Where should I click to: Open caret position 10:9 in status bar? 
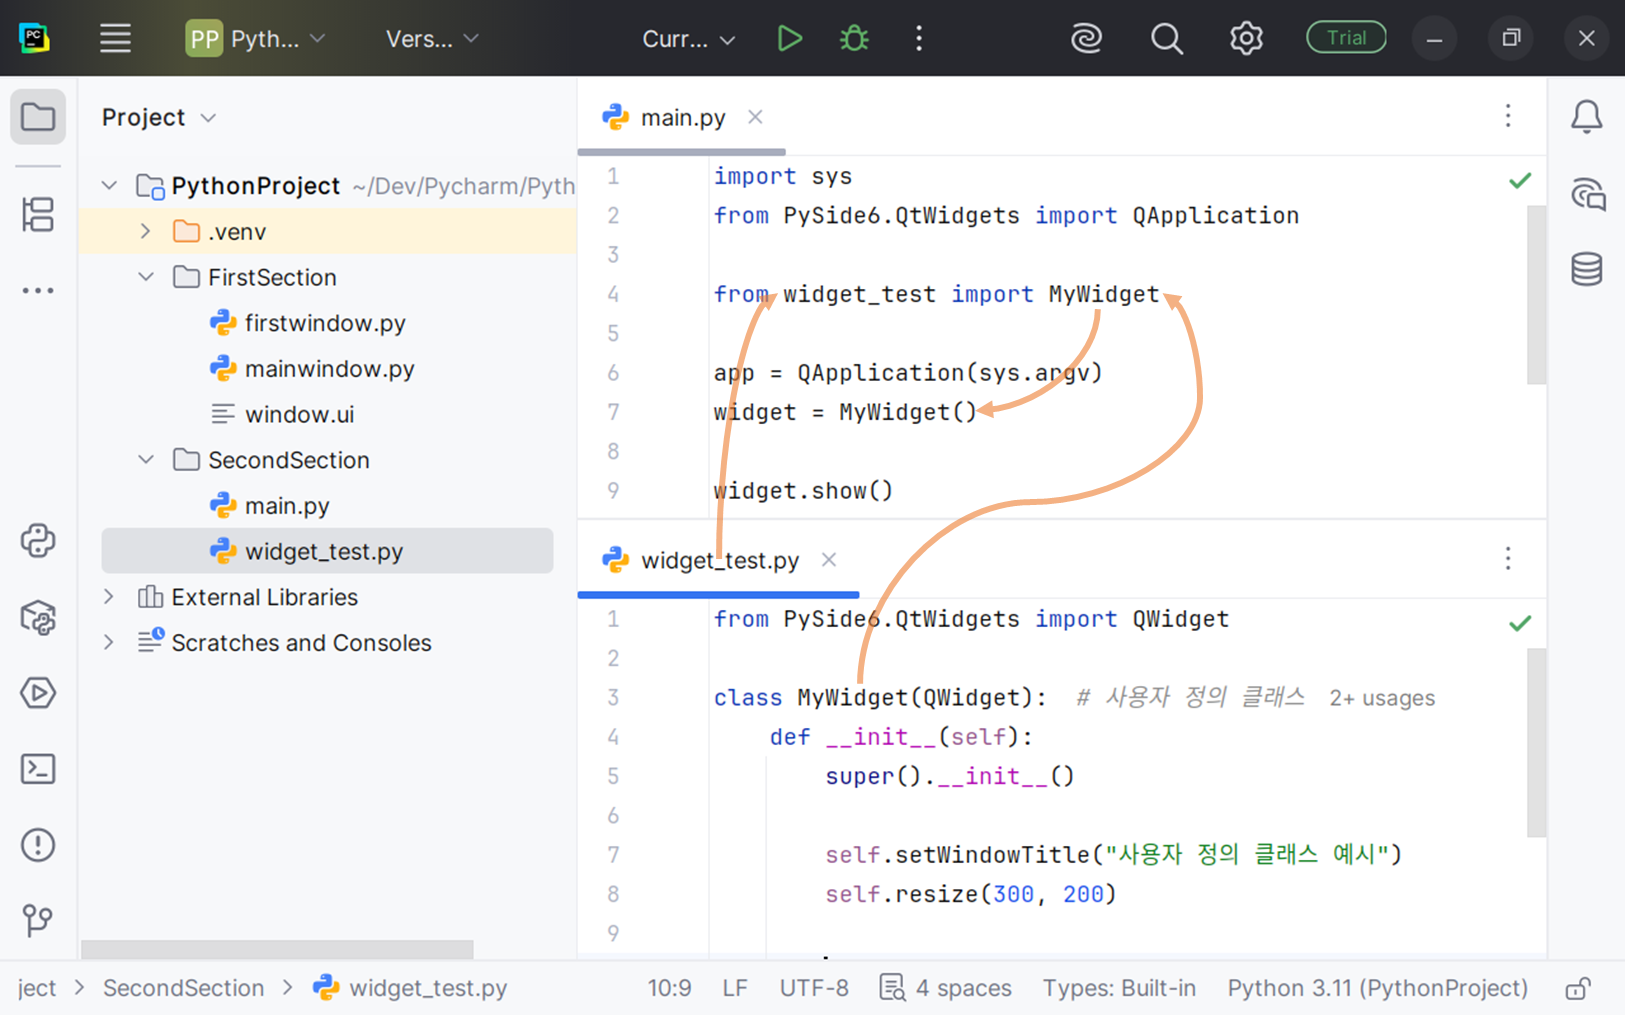coord(669,988)
